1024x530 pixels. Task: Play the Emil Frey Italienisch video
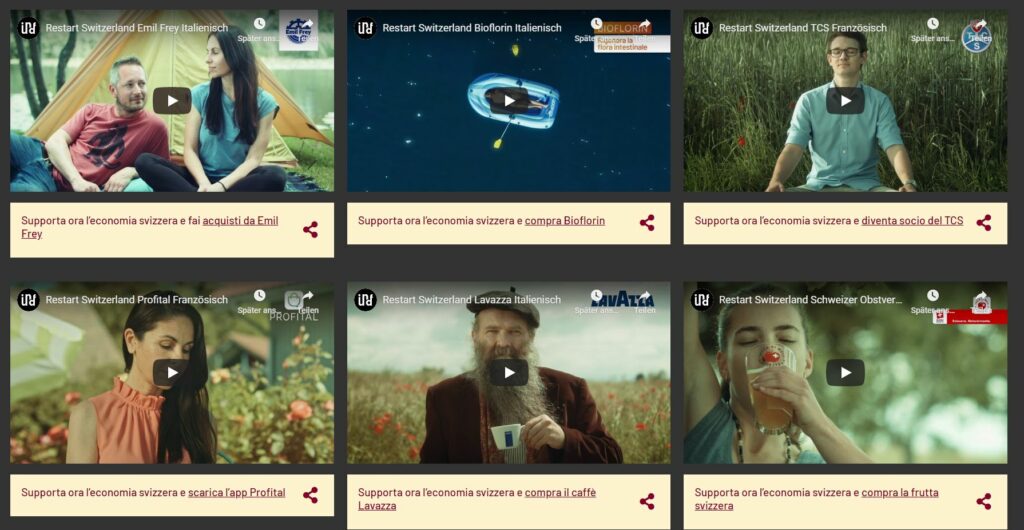172,101
